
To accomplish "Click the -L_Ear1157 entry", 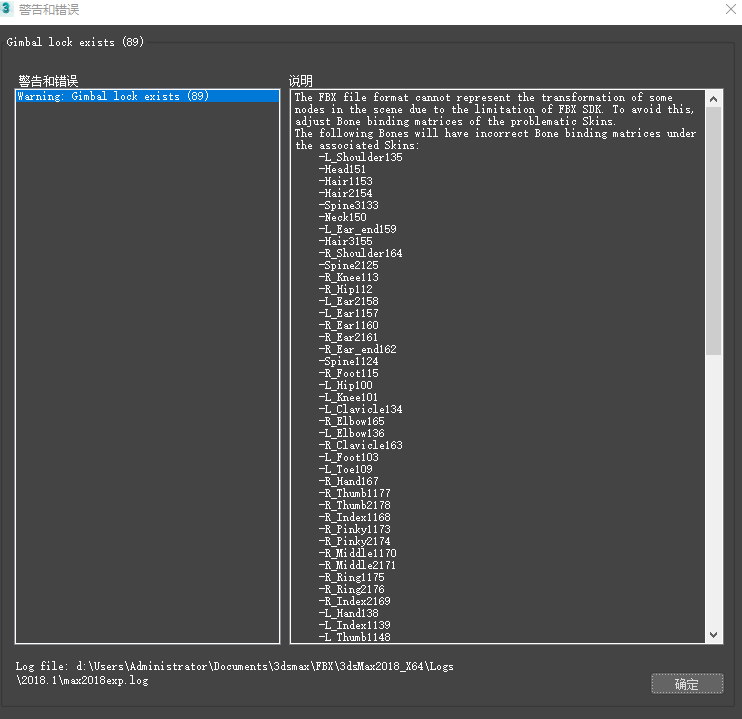I will [349, 313].
